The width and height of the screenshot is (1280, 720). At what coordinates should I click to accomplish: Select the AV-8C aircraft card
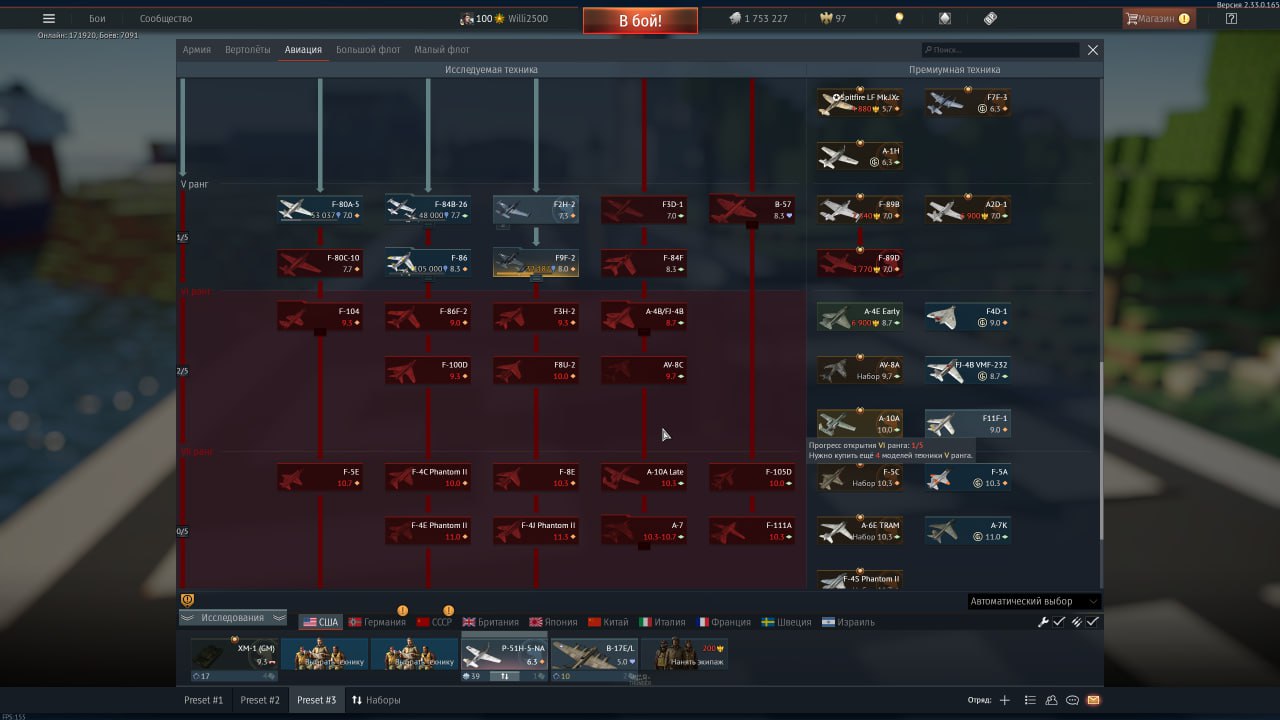pyautogui.click(x=644, y=370)
